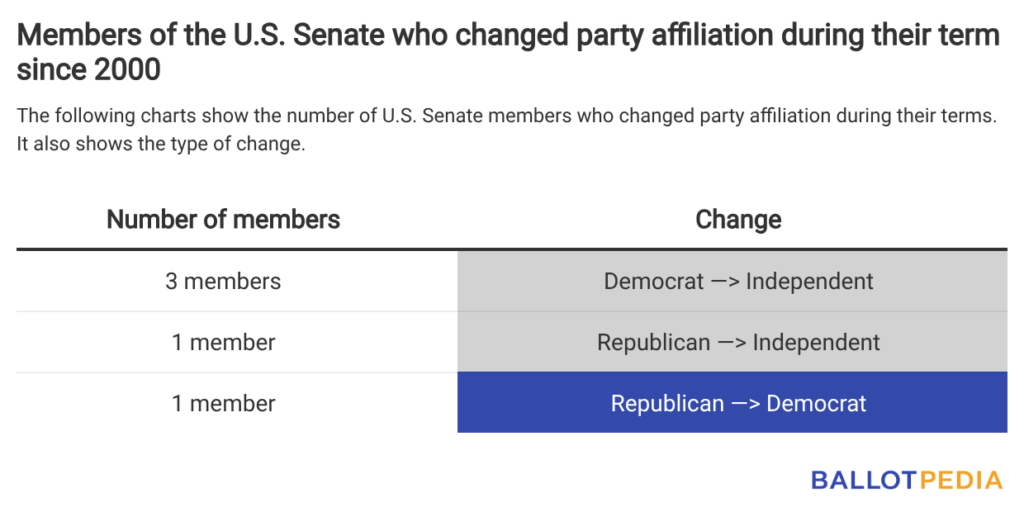Click "Members of the U.S. Senate" in the title
Image resolution: width=1024 pixels, height=512 pixels.
coord(160,36)
